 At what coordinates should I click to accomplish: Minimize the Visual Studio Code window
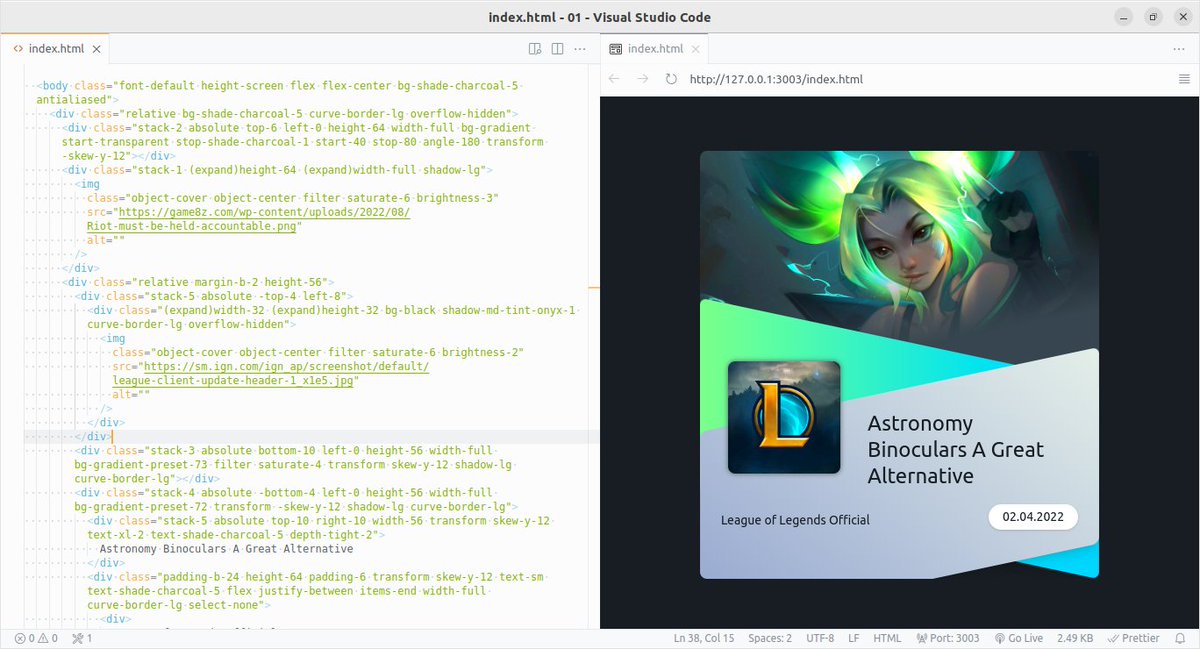(1125, 17)
